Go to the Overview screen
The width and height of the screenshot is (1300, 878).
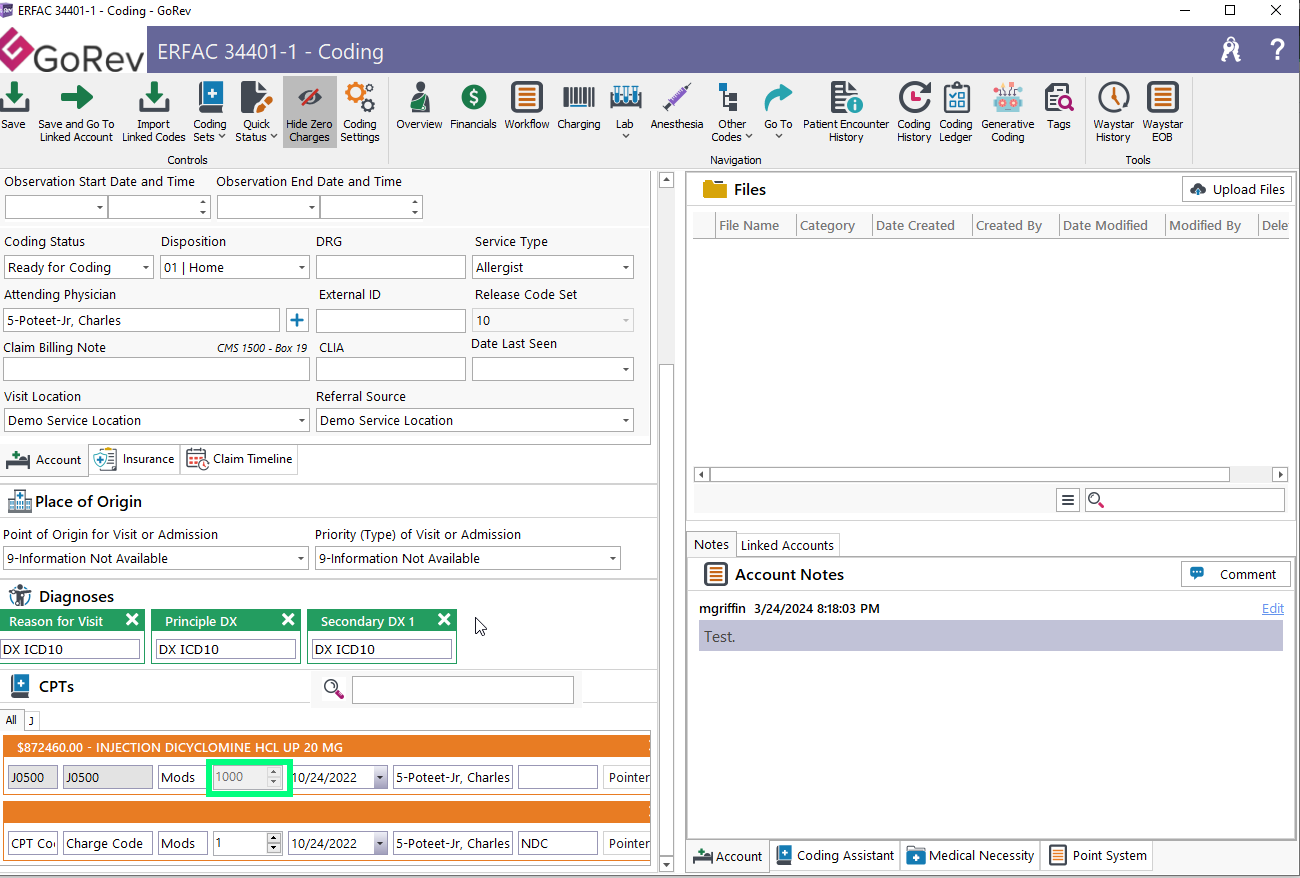419,106
